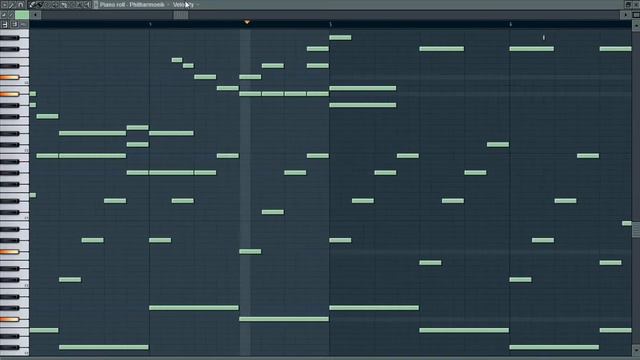
Task: Open the piano roll options menu icon
Action: point(4,5)
